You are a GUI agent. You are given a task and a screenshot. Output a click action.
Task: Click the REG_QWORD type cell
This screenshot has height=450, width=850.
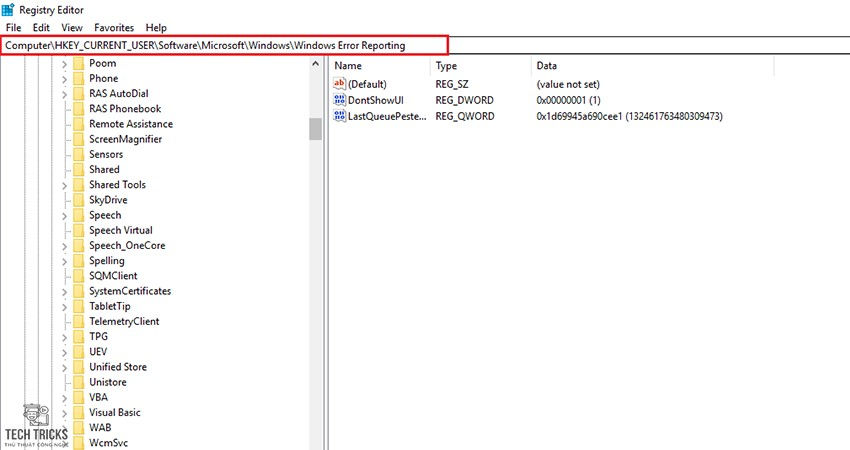465,117
